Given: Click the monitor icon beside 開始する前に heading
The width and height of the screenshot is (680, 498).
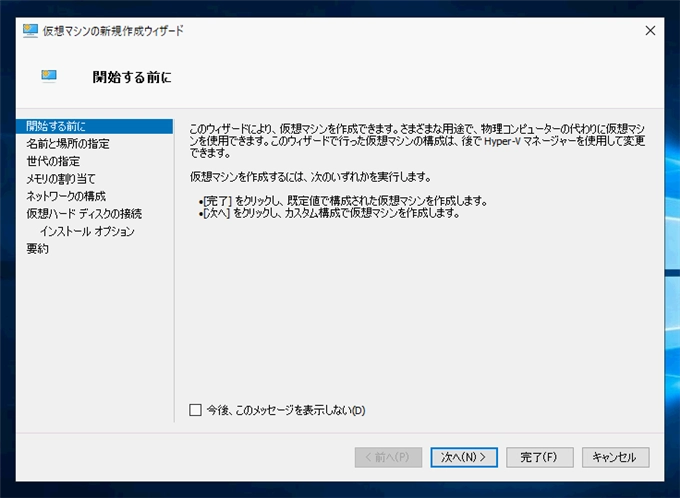Looking at the screenshot, I should pos(49,76).
